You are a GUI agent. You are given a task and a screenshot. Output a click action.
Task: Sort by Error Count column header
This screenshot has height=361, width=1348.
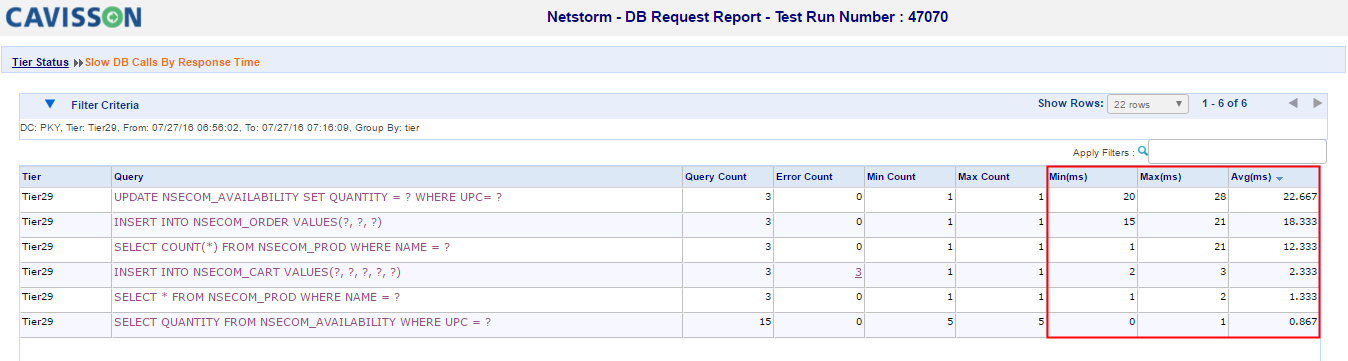click(819, 177)
